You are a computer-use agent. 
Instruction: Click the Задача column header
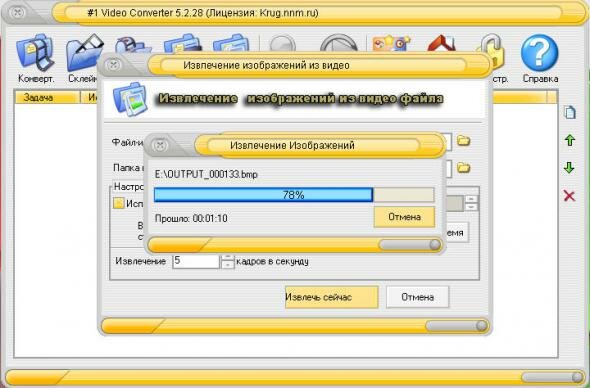pyautogui.click(x=48, y=97)
